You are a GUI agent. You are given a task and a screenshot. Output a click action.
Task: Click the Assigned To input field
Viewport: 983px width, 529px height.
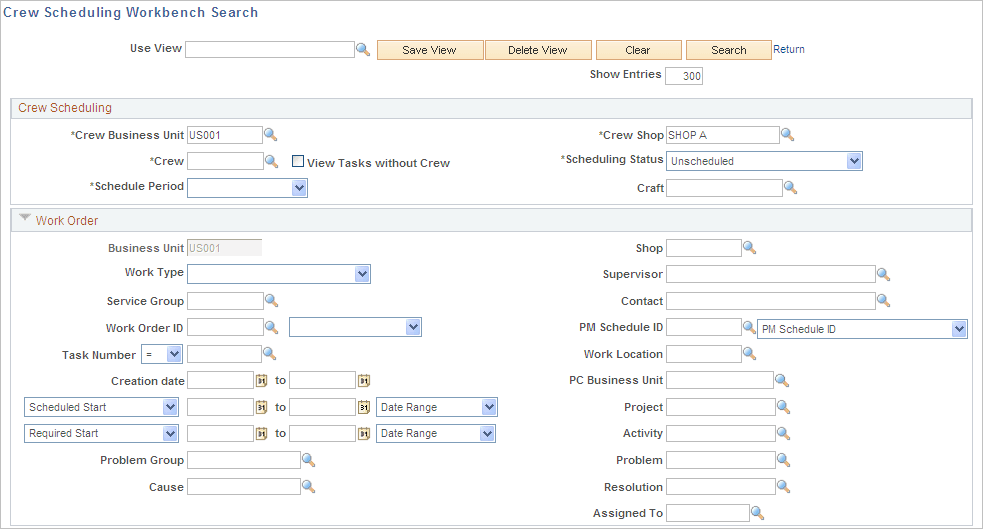point(708,513)
